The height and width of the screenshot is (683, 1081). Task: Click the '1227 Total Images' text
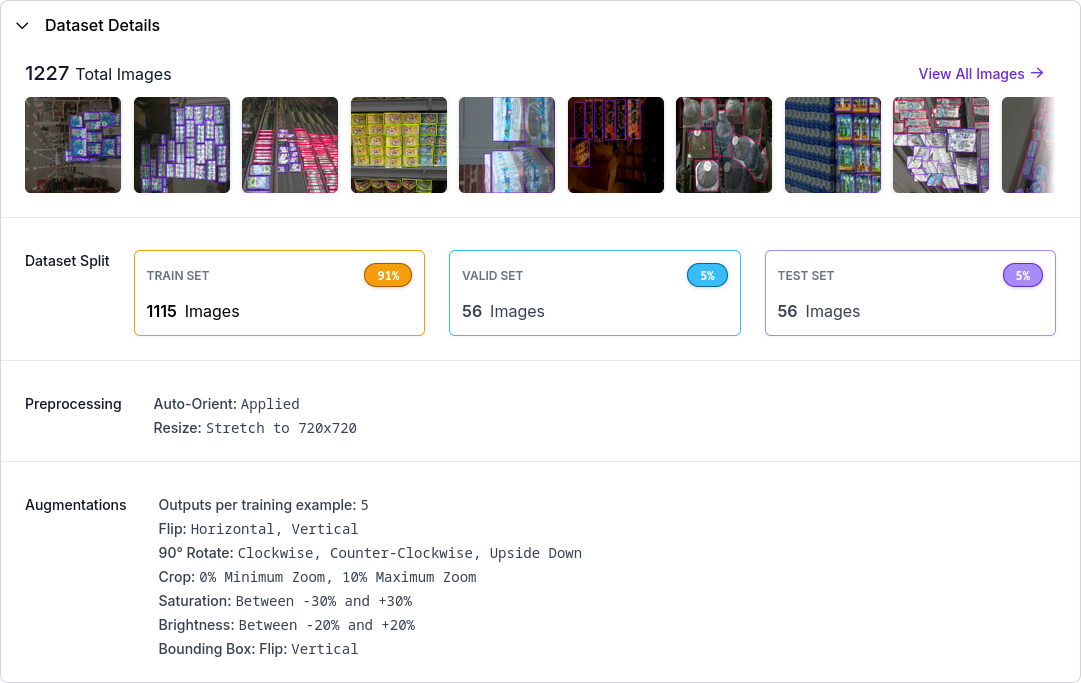[98, 74]
